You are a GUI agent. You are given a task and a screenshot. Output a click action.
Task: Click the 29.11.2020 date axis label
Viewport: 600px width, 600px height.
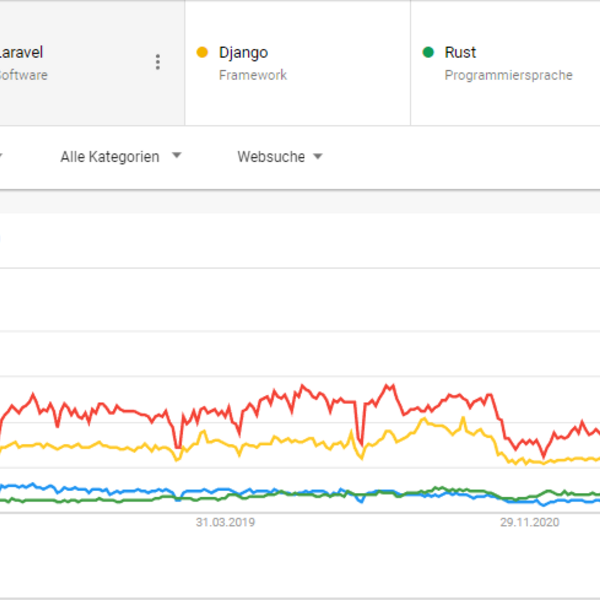[530, 522]
